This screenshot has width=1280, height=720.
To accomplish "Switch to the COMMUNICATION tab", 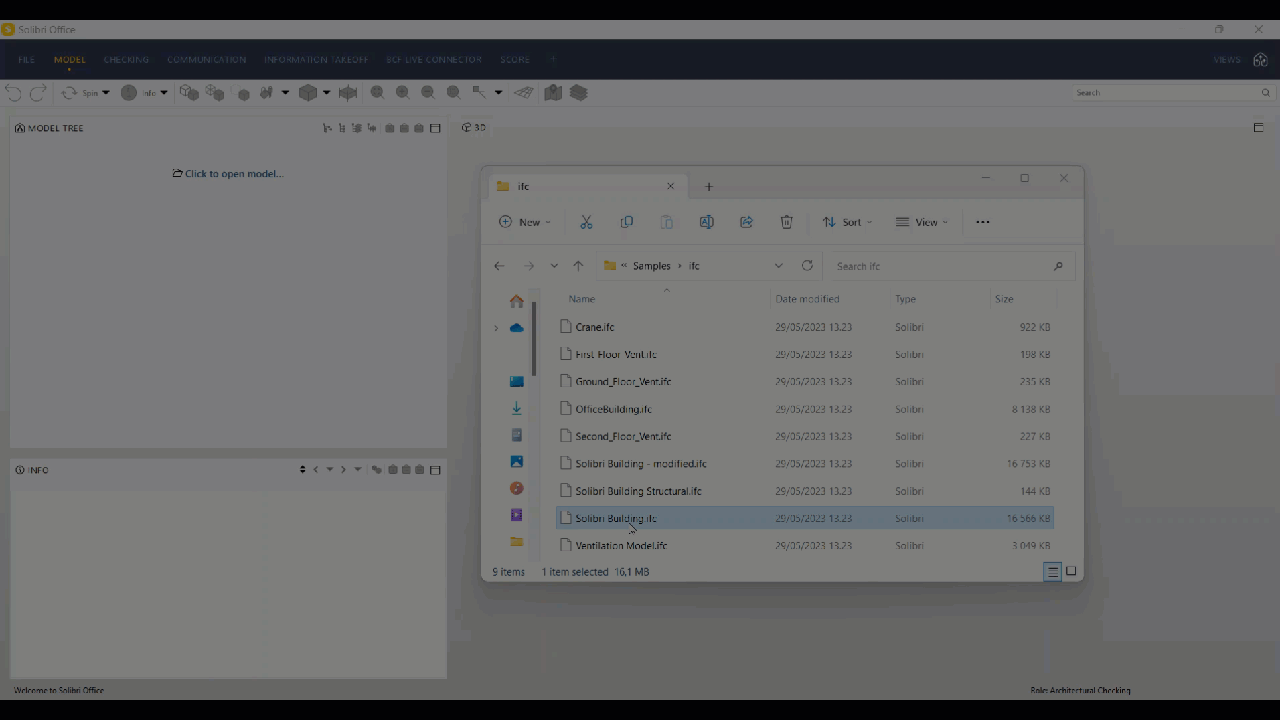I will tap(207, 60).
